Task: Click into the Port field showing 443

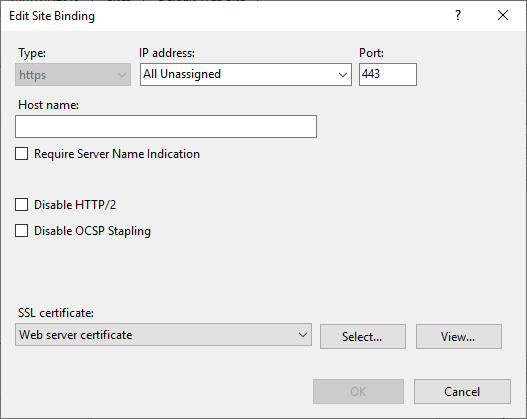Action: (x=388, y=74)
